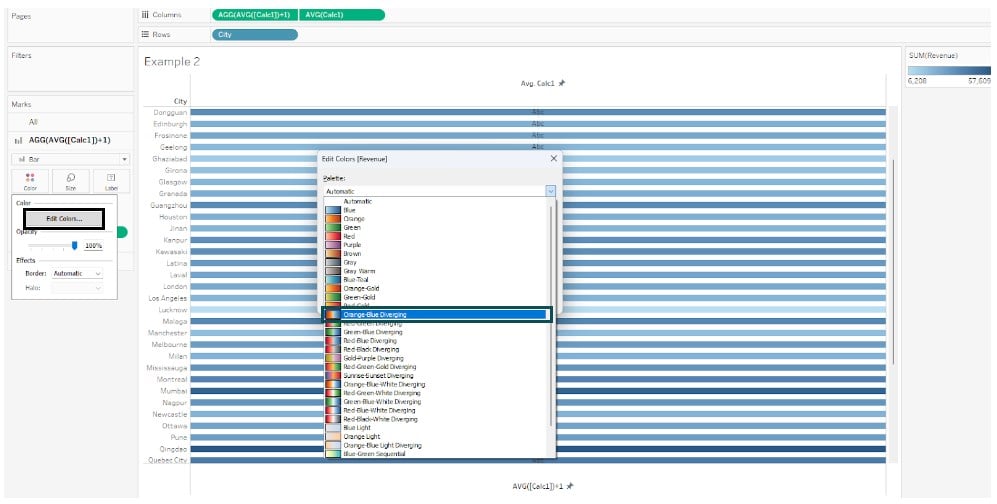Click the 100% opacity value field
The height and width of the screenshot is (504, 997).
[93, 246]
